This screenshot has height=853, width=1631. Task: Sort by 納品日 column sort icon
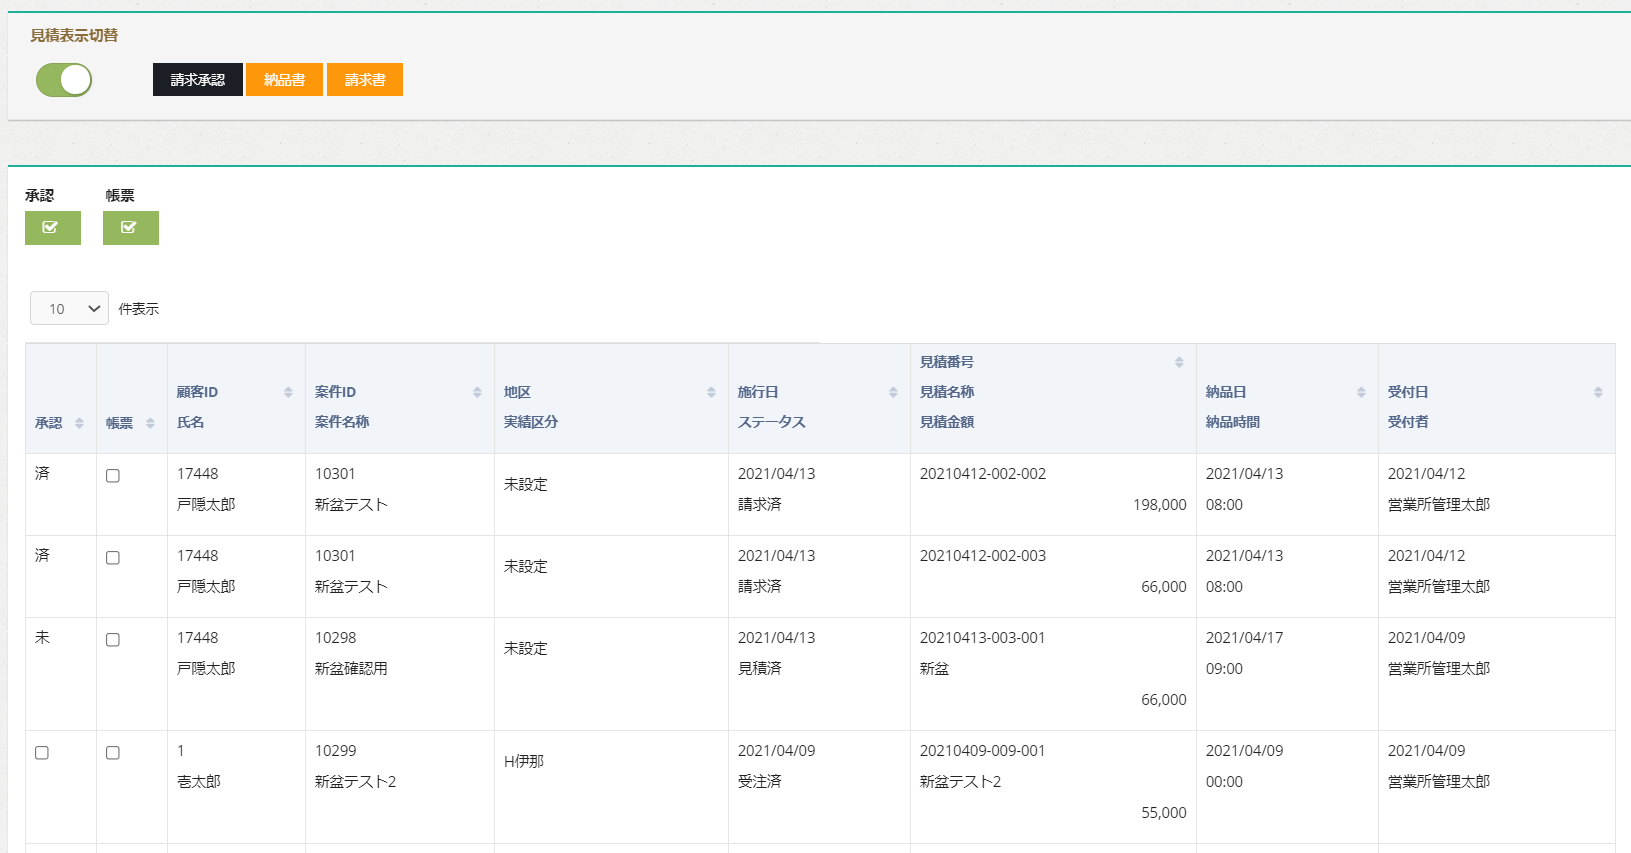pyautogui.click(x=1361, y=392)
